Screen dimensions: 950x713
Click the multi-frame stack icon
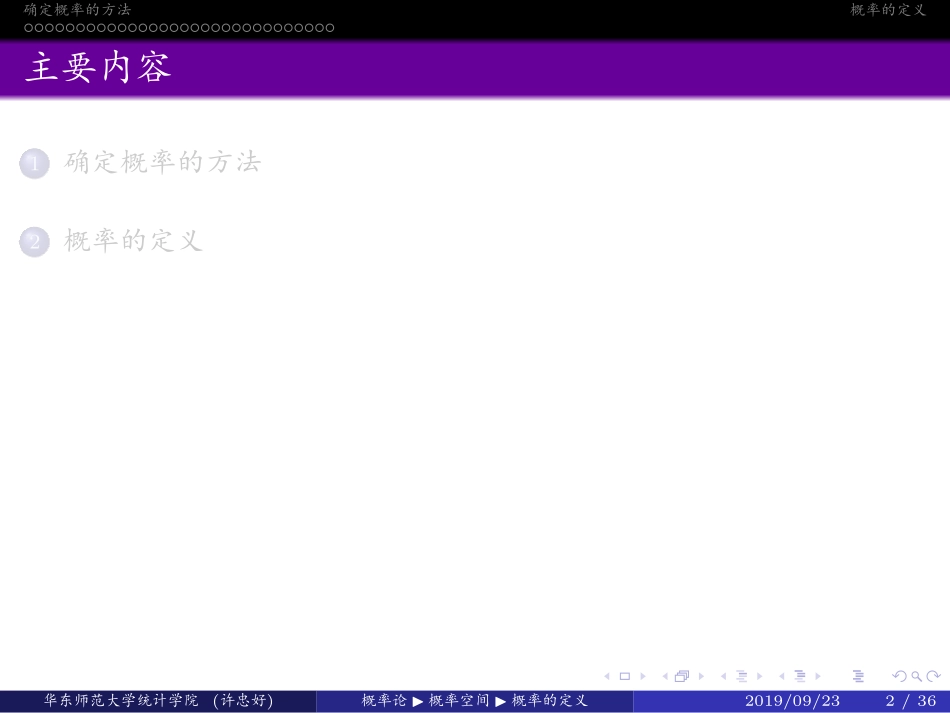pyautogui.click(x=682, y=676)
